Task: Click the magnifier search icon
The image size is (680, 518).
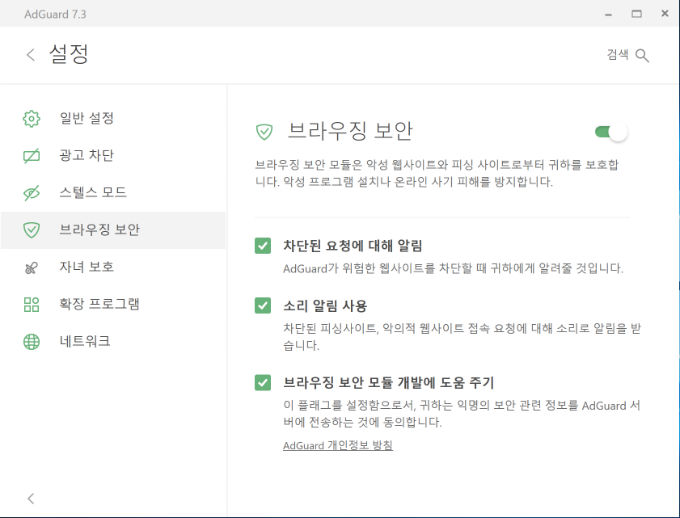Action: click(642, 56)
